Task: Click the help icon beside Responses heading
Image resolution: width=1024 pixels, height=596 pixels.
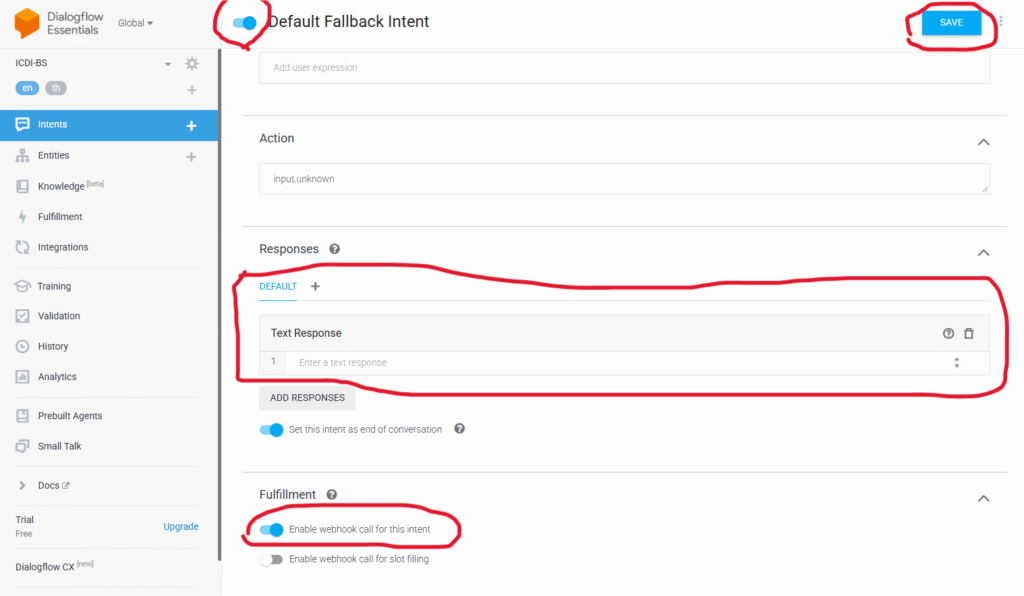Action: coord(334,249)
